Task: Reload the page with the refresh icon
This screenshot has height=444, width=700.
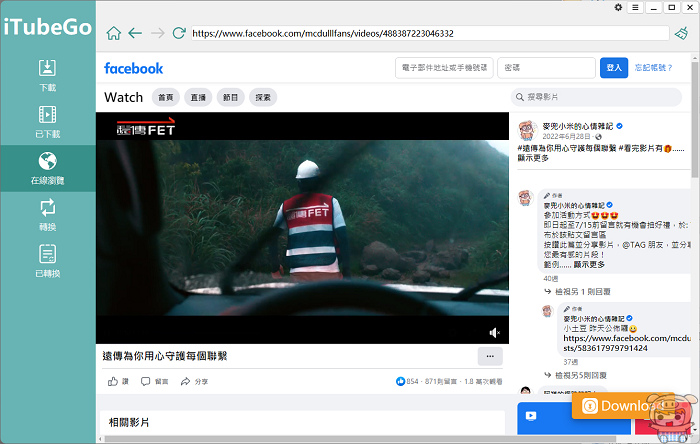Action: point(179,33)
